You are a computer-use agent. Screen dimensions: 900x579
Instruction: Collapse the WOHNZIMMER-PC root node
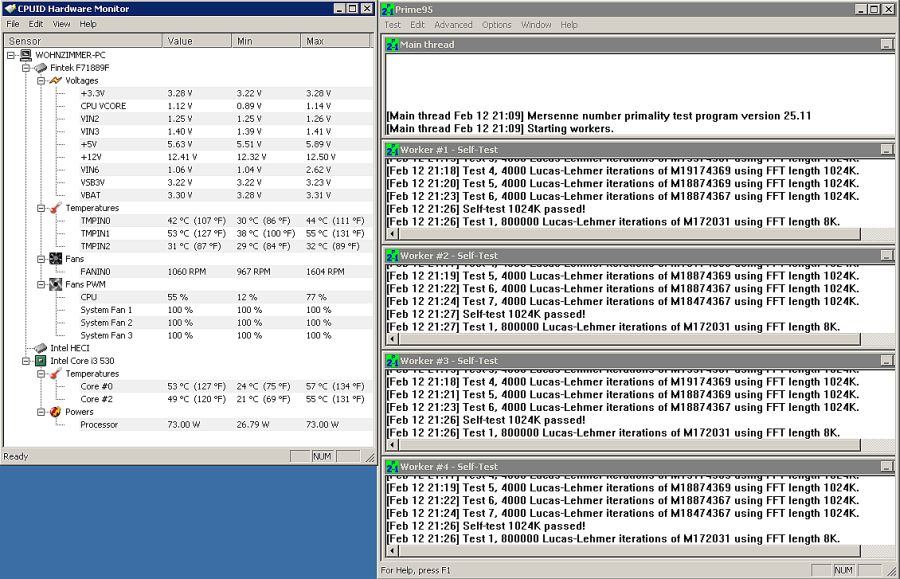[x=11, y=55]
